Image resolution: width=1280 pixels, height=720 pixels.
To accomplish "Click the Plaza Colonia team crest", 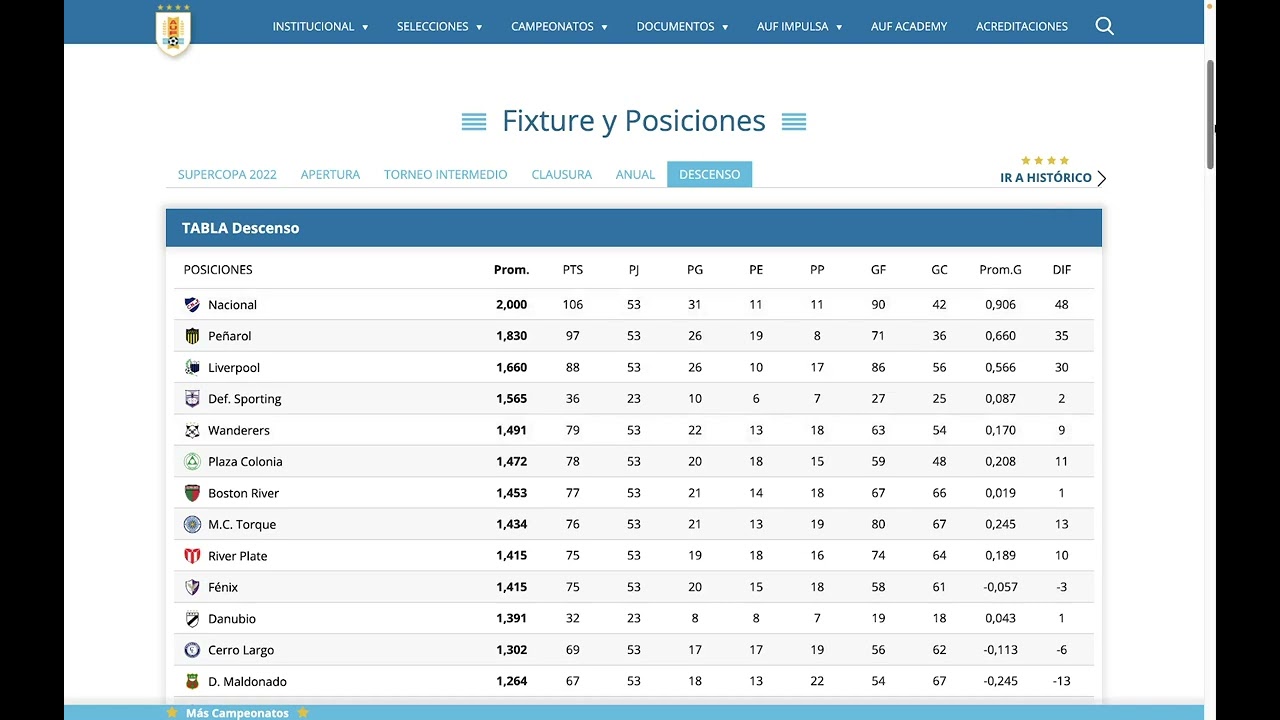I will [192, 461].
